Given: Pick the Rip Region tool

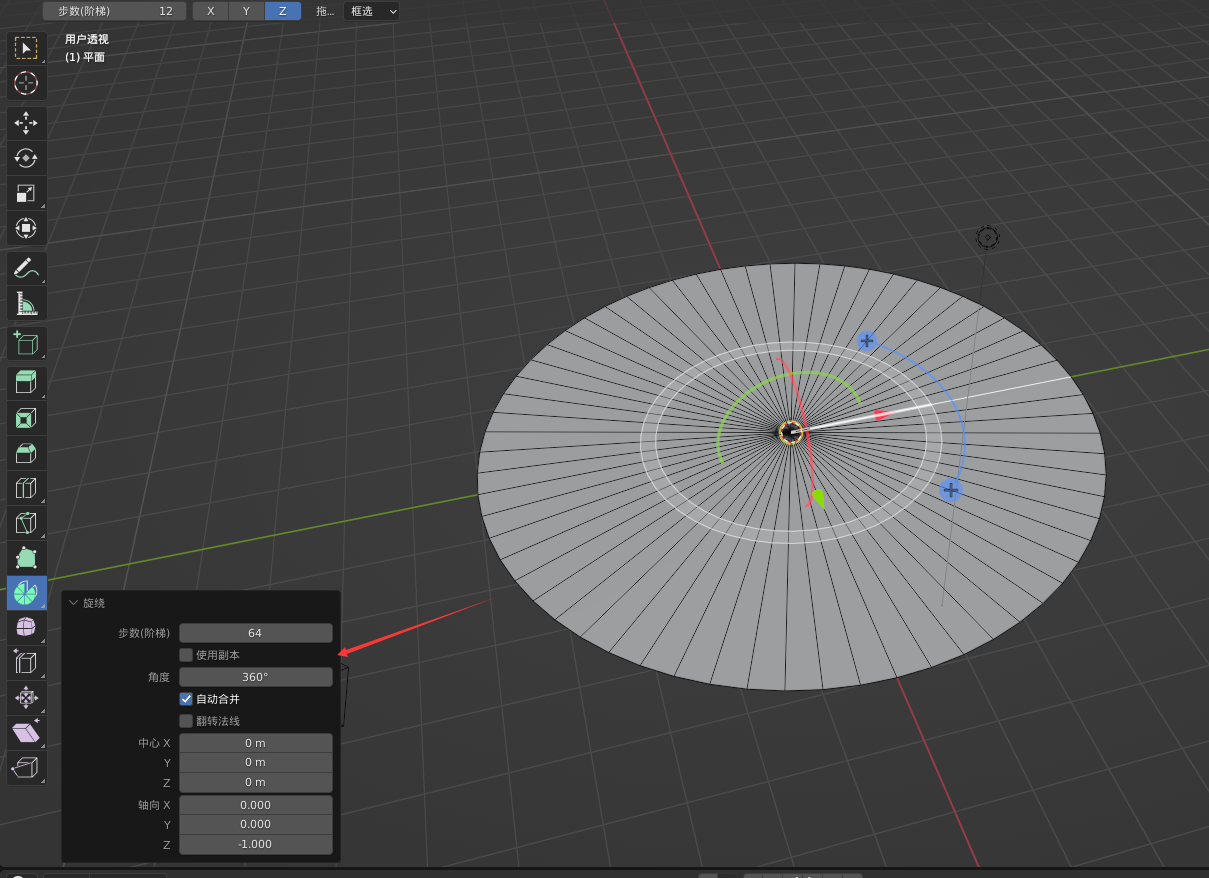Looking at the screenshot, I should coord(26,768).
